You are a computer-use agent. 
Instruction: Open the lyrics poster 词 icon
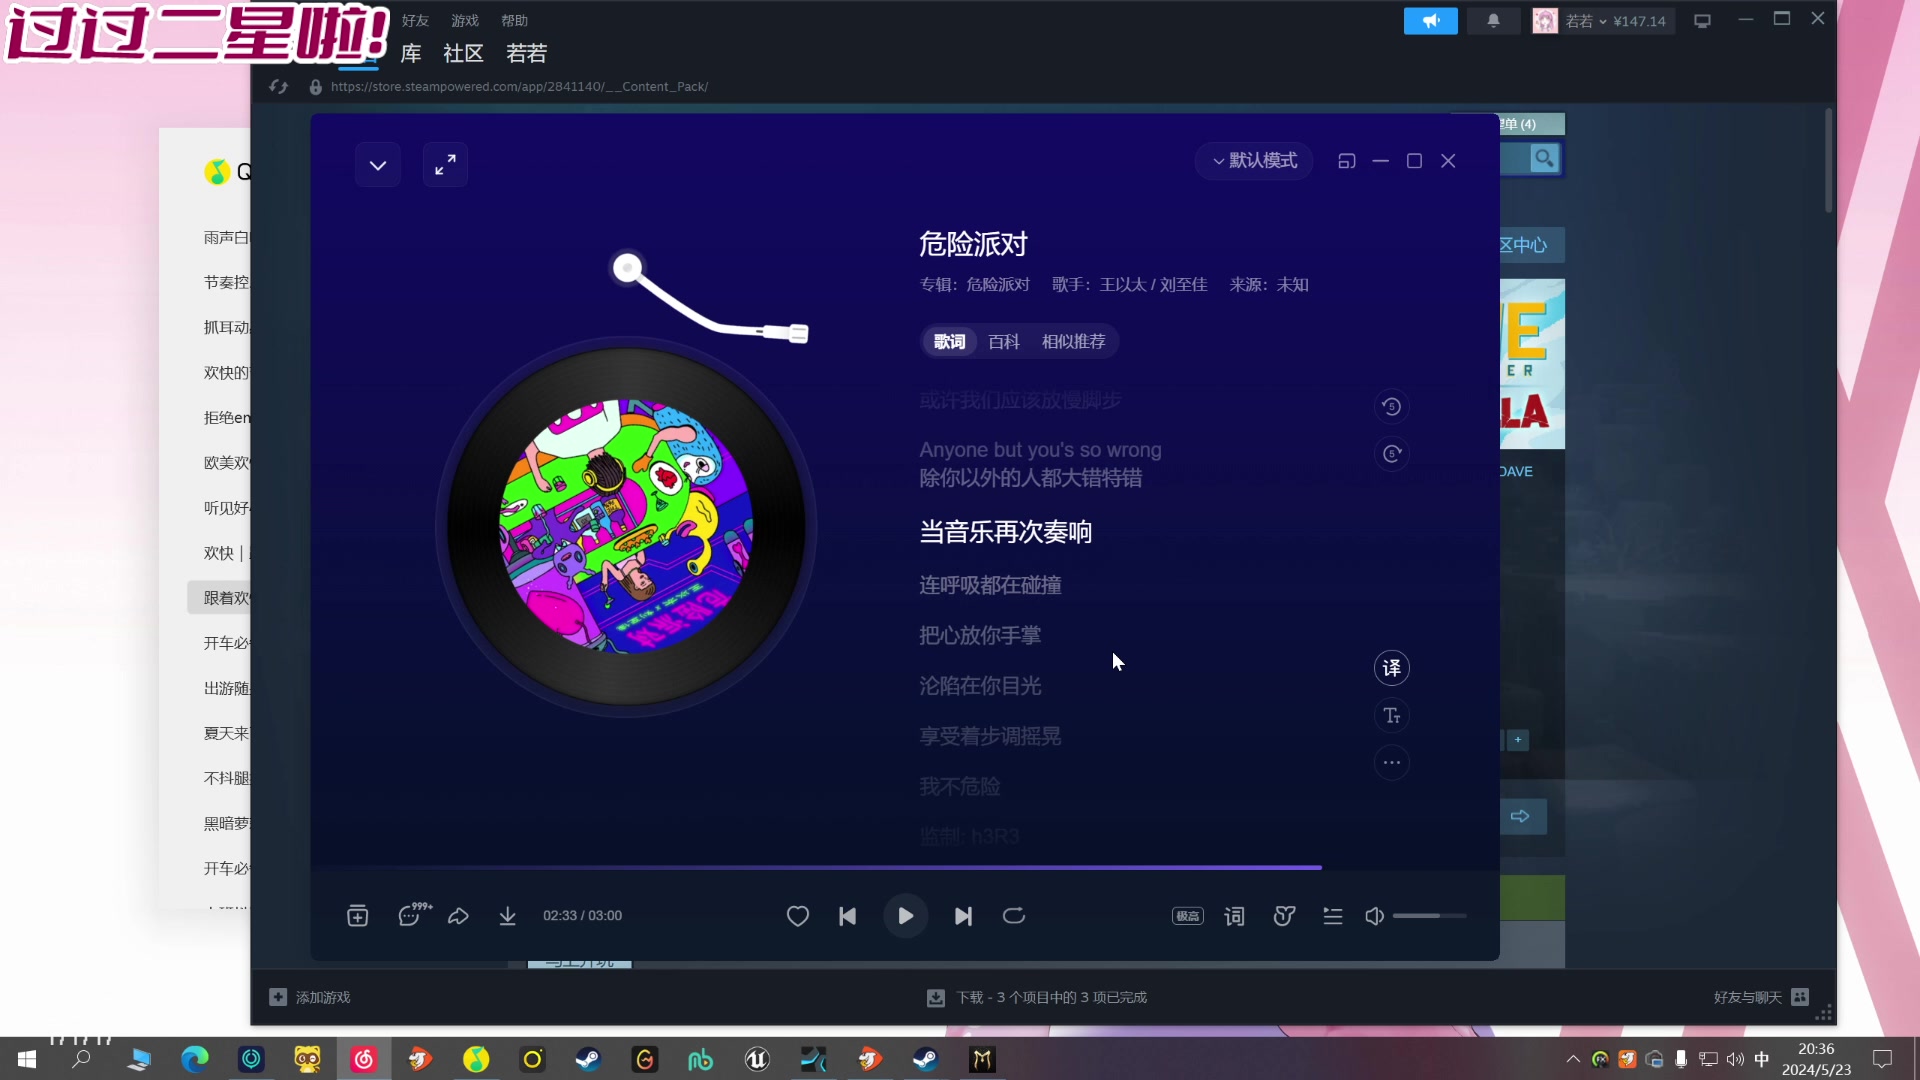click(x=1235, y=916)
